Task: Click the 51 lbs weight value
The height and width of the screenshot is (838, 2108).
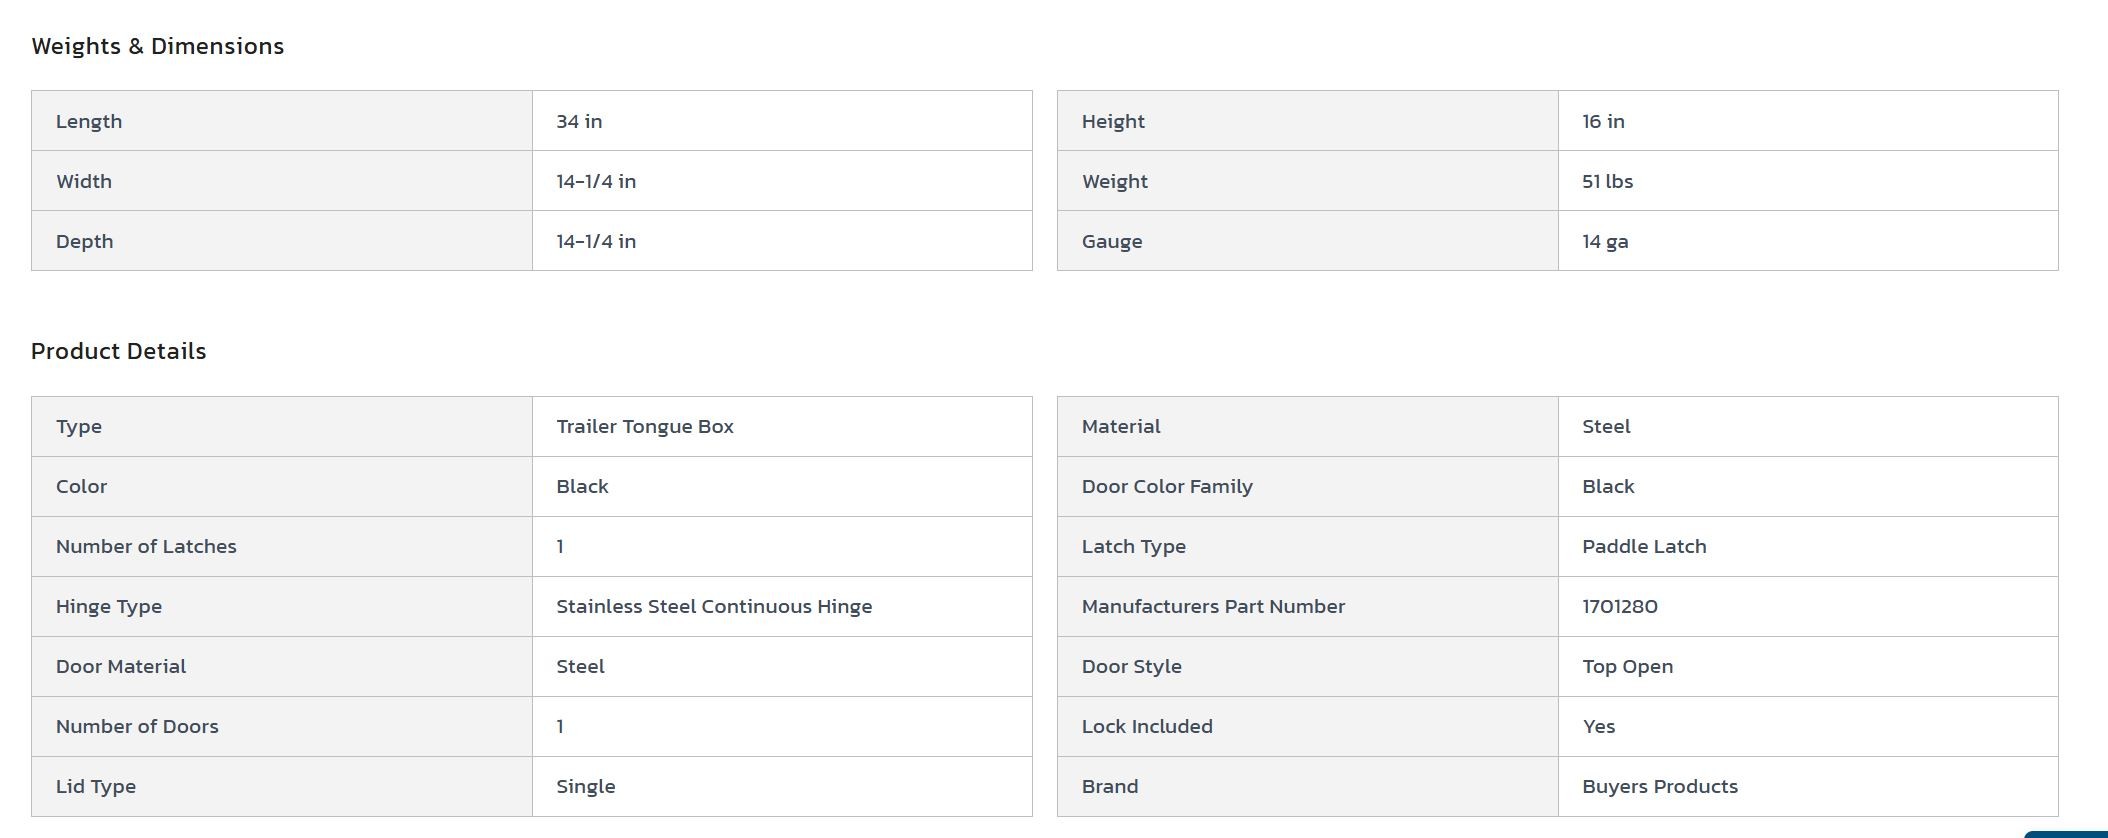Action: (1607, 181)
